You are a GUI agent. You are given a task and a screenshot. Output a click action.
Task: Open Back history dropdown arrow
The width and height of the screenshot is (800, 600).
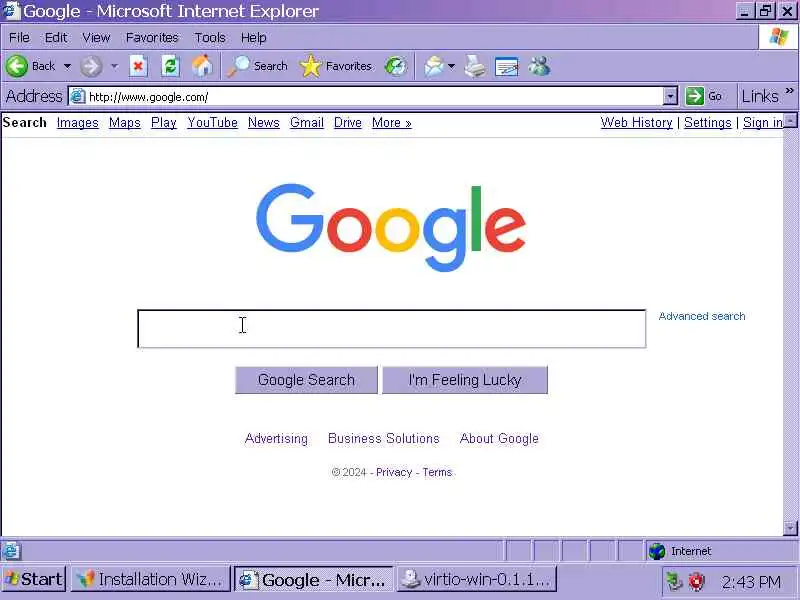(67, 66)
